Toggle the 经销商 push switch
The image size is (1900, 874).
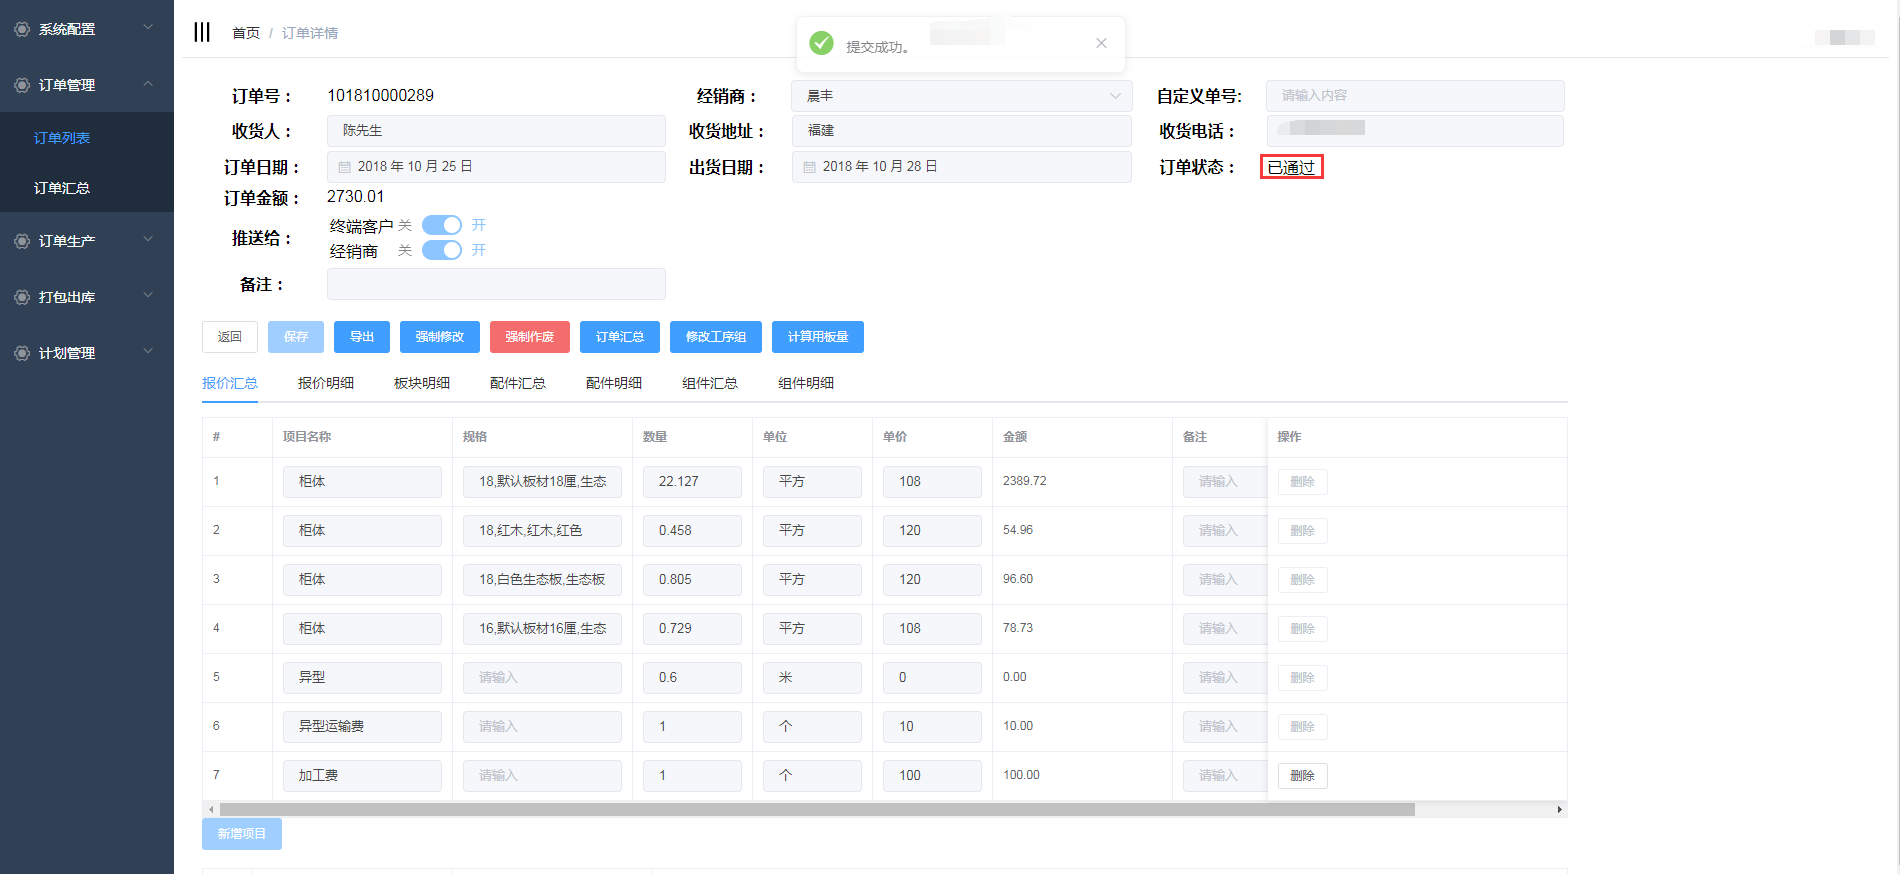point(441,250)
